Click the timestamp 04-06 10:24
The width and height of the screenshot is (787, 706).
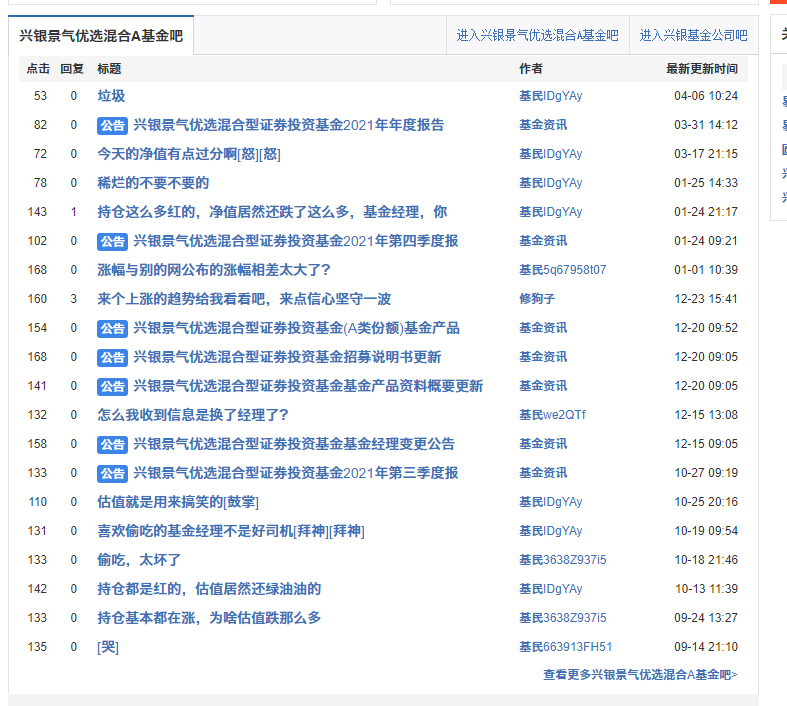706,96
